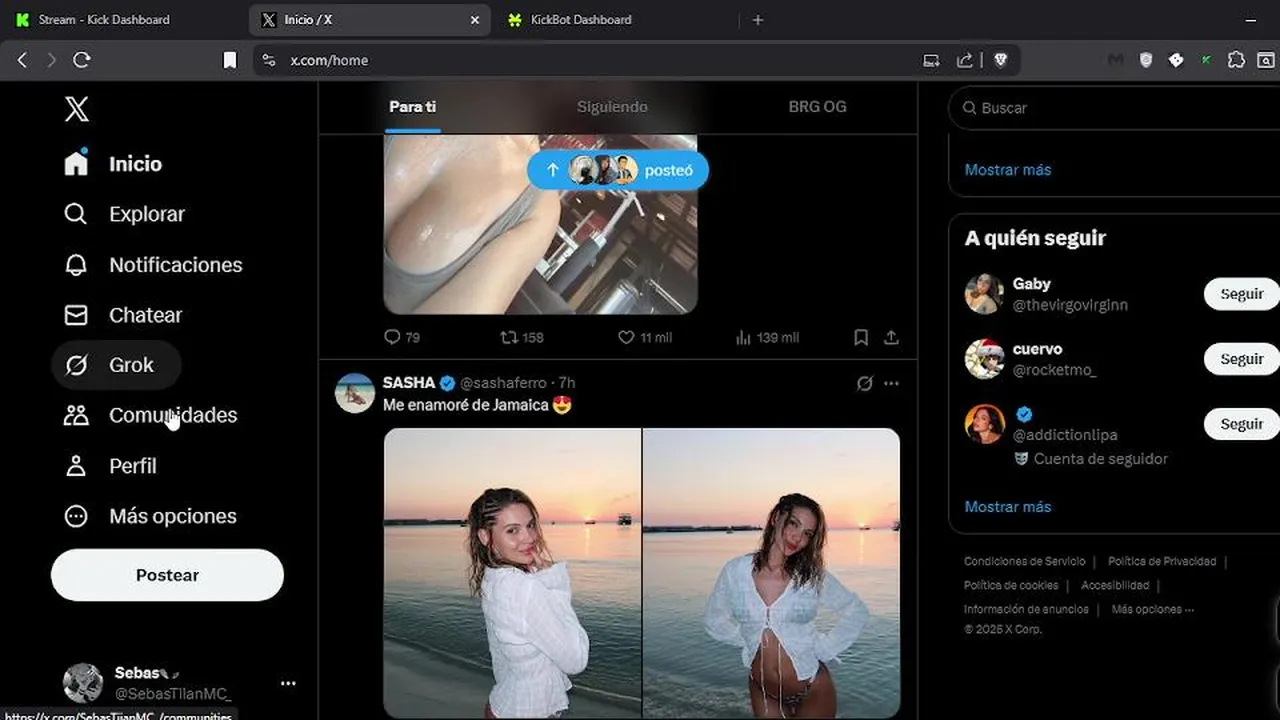Click the browser bookmark icon
Screen dimensions: 1280x720
point(229,60)
